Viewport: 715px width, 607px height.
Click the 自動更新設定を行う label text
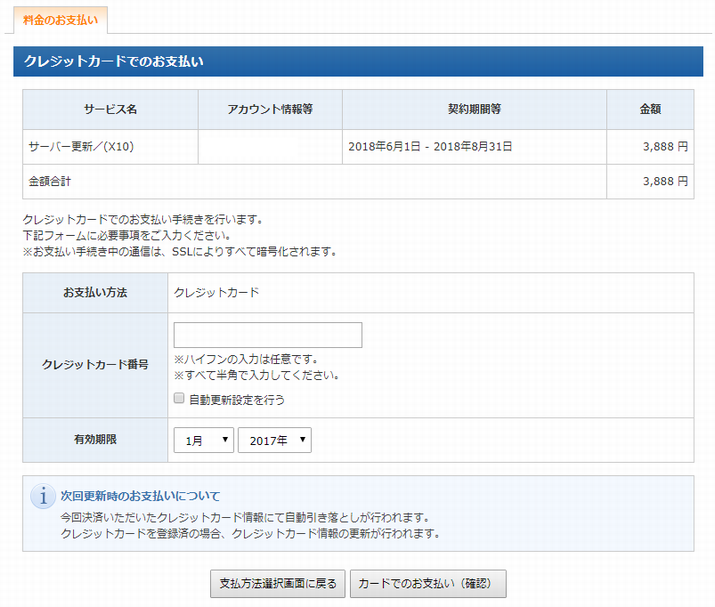pos(237,400)
